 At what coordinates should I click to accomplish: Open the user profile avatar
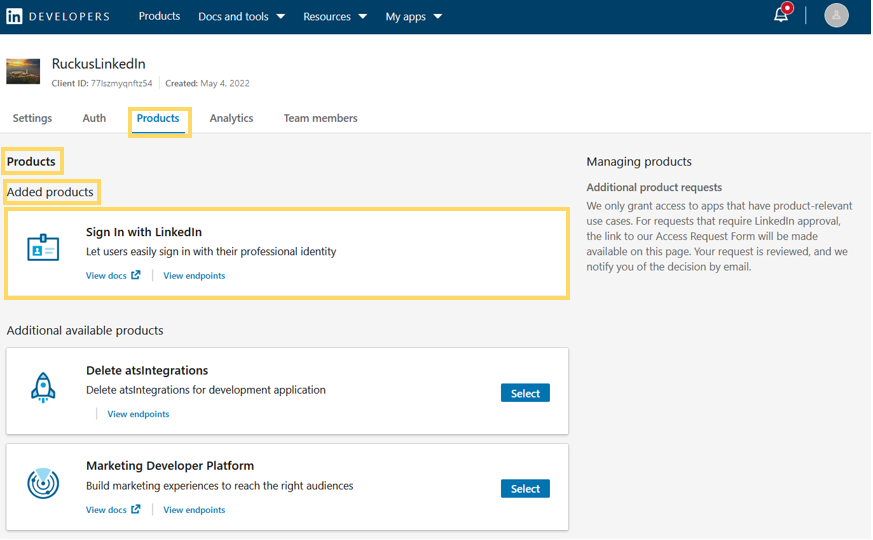coord(836,16)
